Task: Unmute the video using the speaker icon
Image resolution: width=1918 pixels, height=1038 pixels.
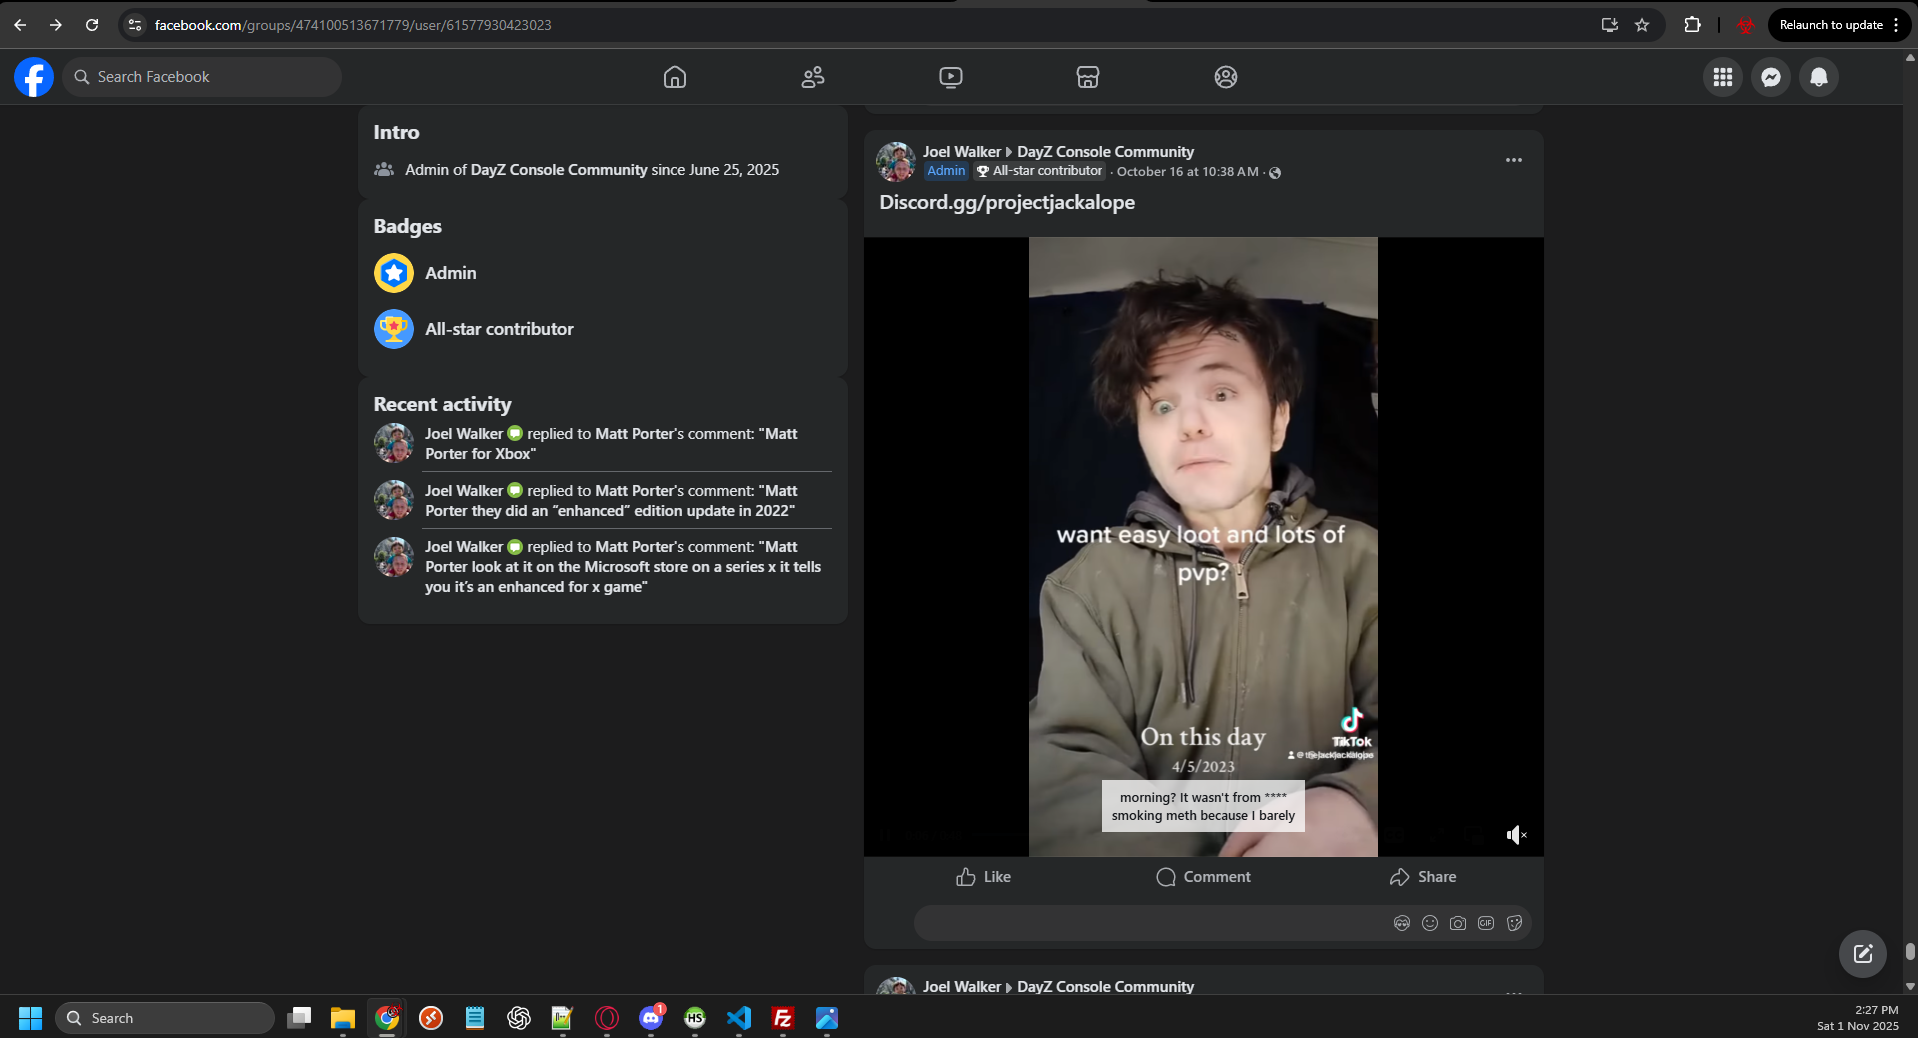Action: point(1517,835)
